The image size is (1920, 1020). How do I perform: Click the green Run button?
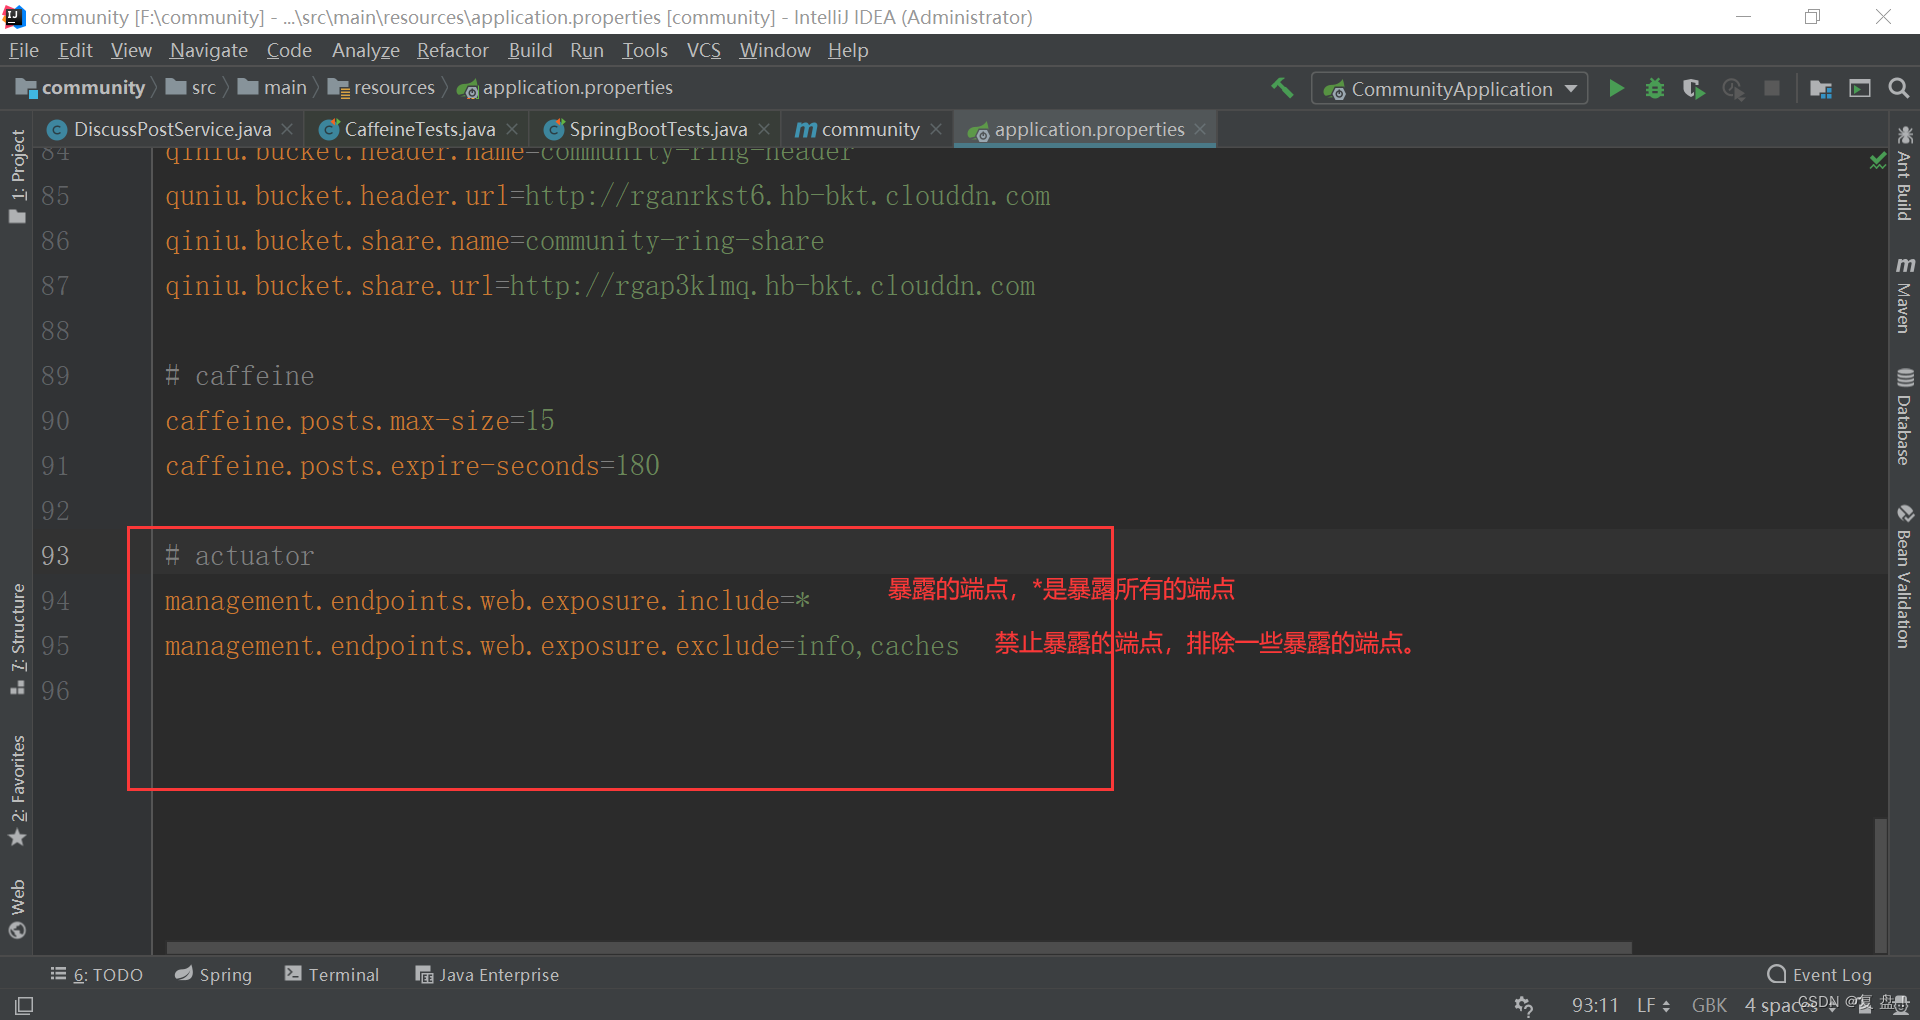(x=1616, y=89)
